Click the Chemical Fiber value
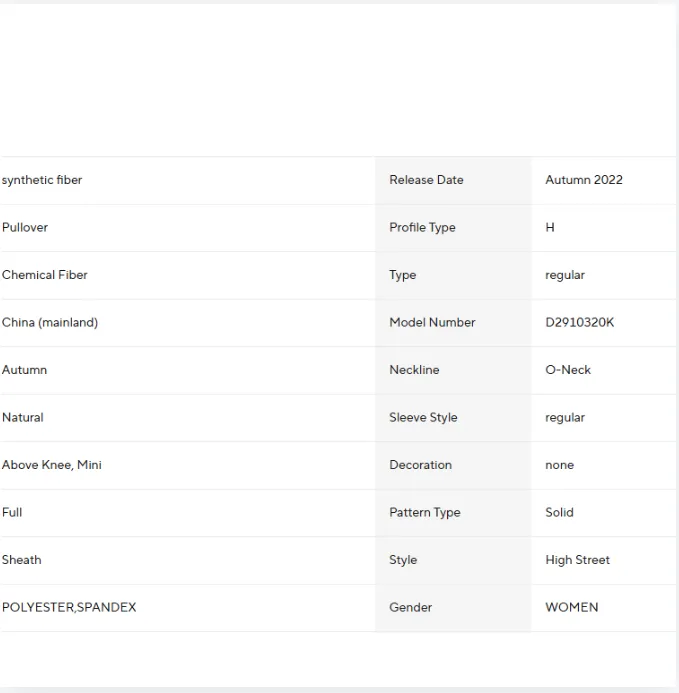679x693 pixels. point(45,275)
